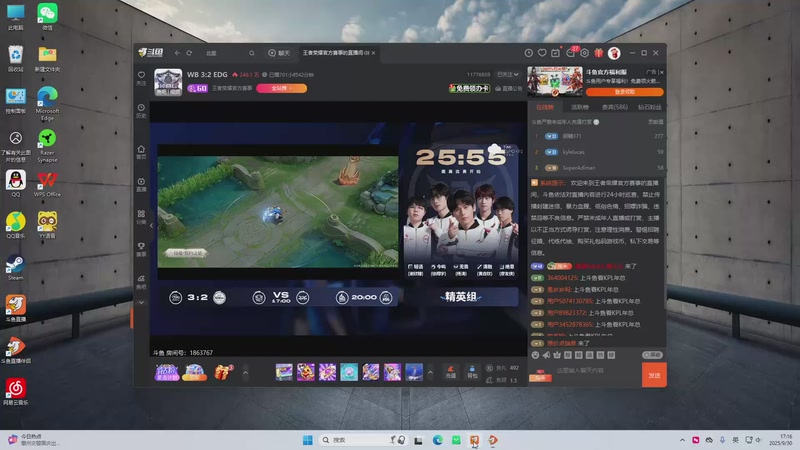Switch to the 聊天 tab
This screenshot has width=800, height=450.
click(x=279, y=53)
